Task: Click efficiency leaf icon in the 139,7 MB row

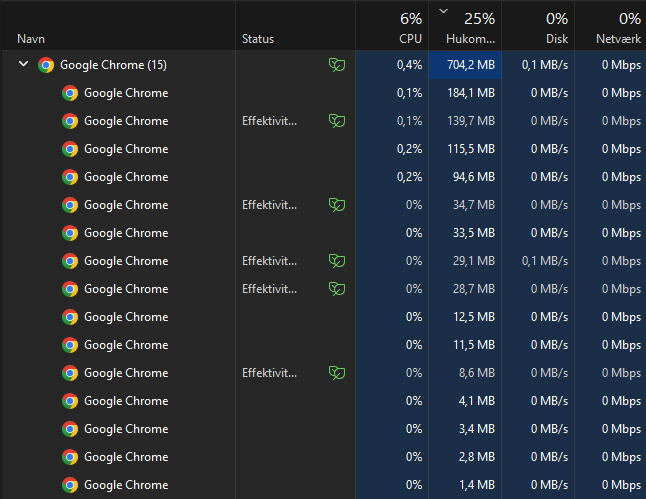Action: point(337,121)
